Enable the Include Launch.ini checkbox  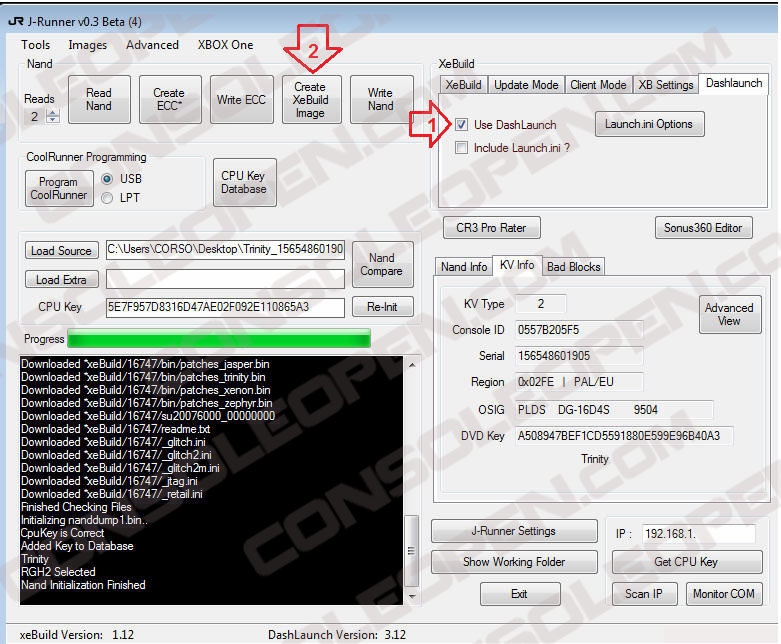point(462,147)
